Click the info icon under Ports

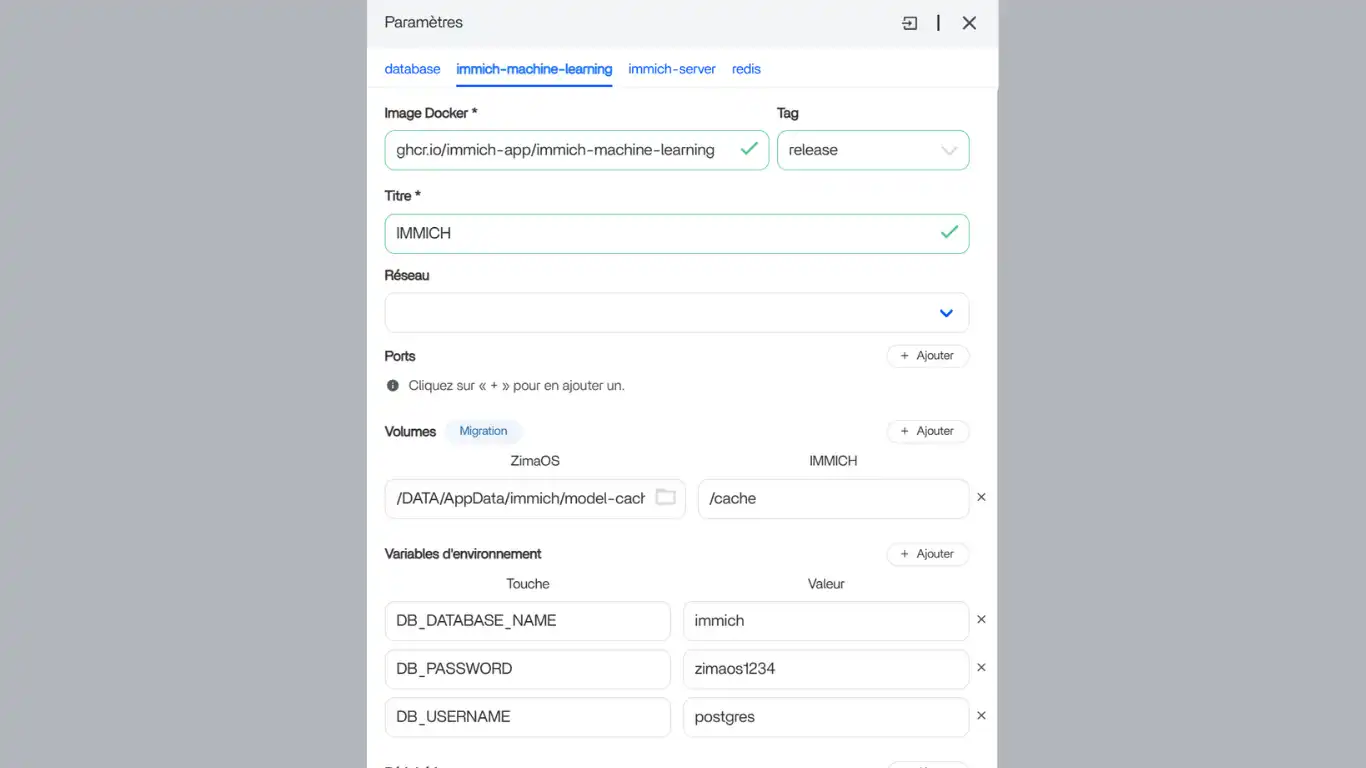393,386
